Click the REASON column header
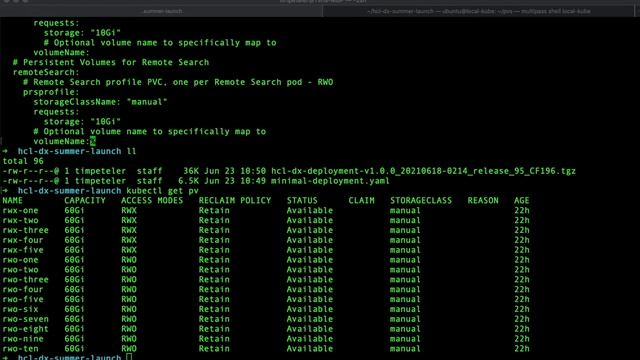 [483, 201]
